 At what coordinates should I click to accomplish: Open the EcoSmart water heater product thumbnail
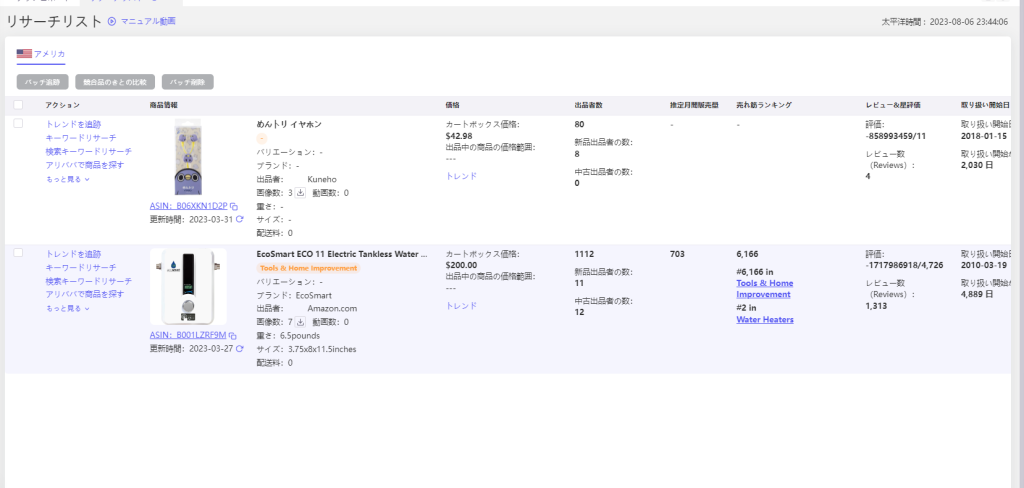point(188,287)
